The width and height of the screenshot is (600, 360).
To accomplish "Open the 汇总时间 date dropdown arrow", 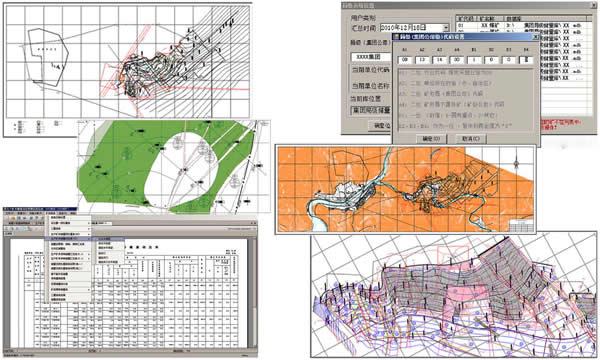I will click(446, 28).
